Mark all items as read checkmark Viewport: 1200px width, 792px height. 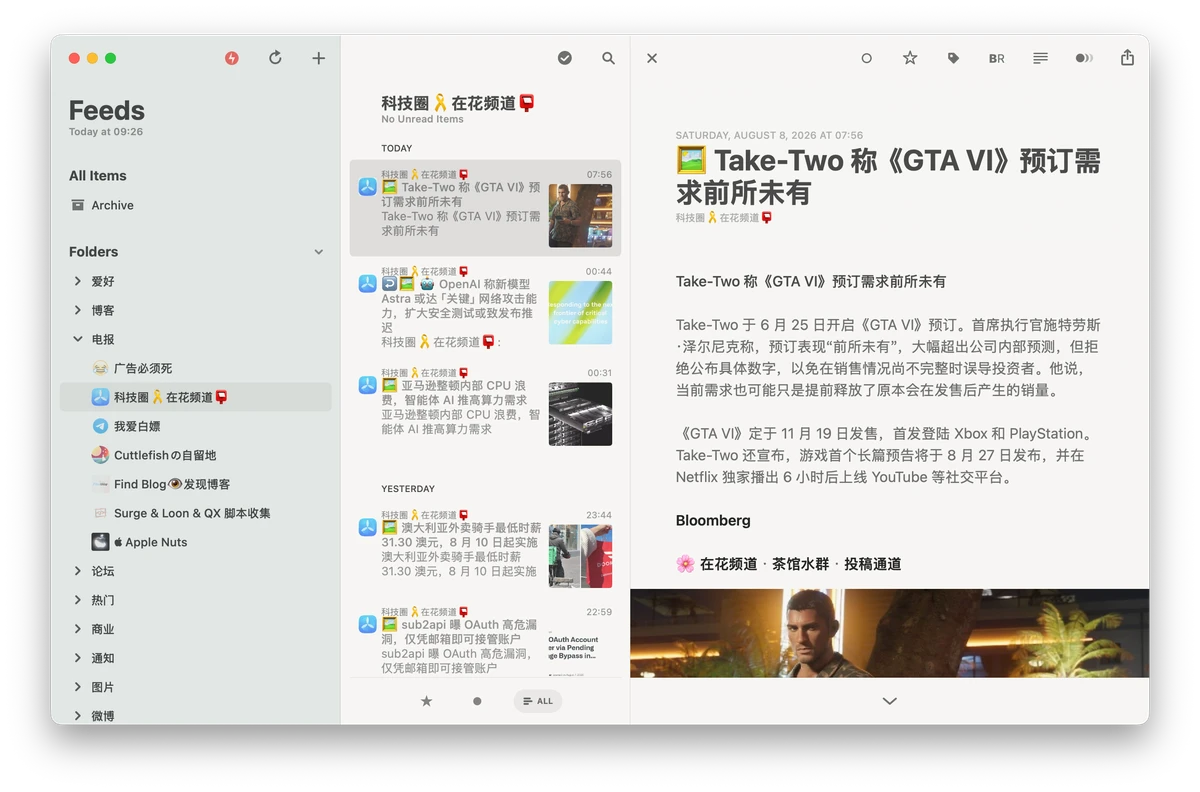565,58
